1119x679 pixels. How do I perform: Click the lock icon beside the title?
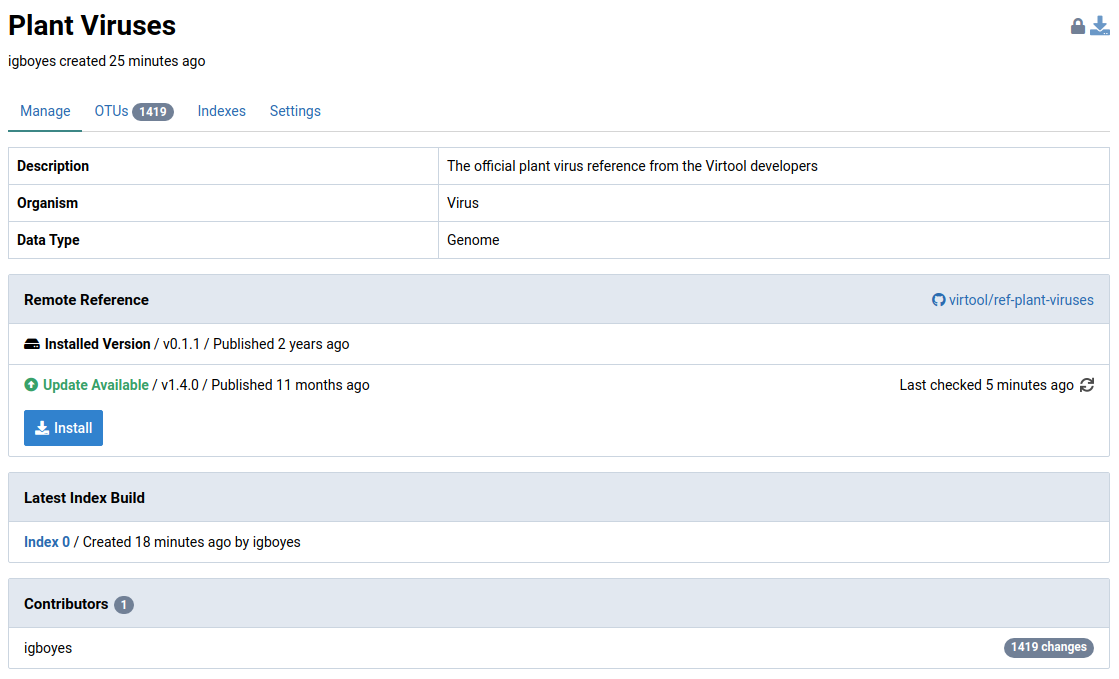pos(1078,27)
